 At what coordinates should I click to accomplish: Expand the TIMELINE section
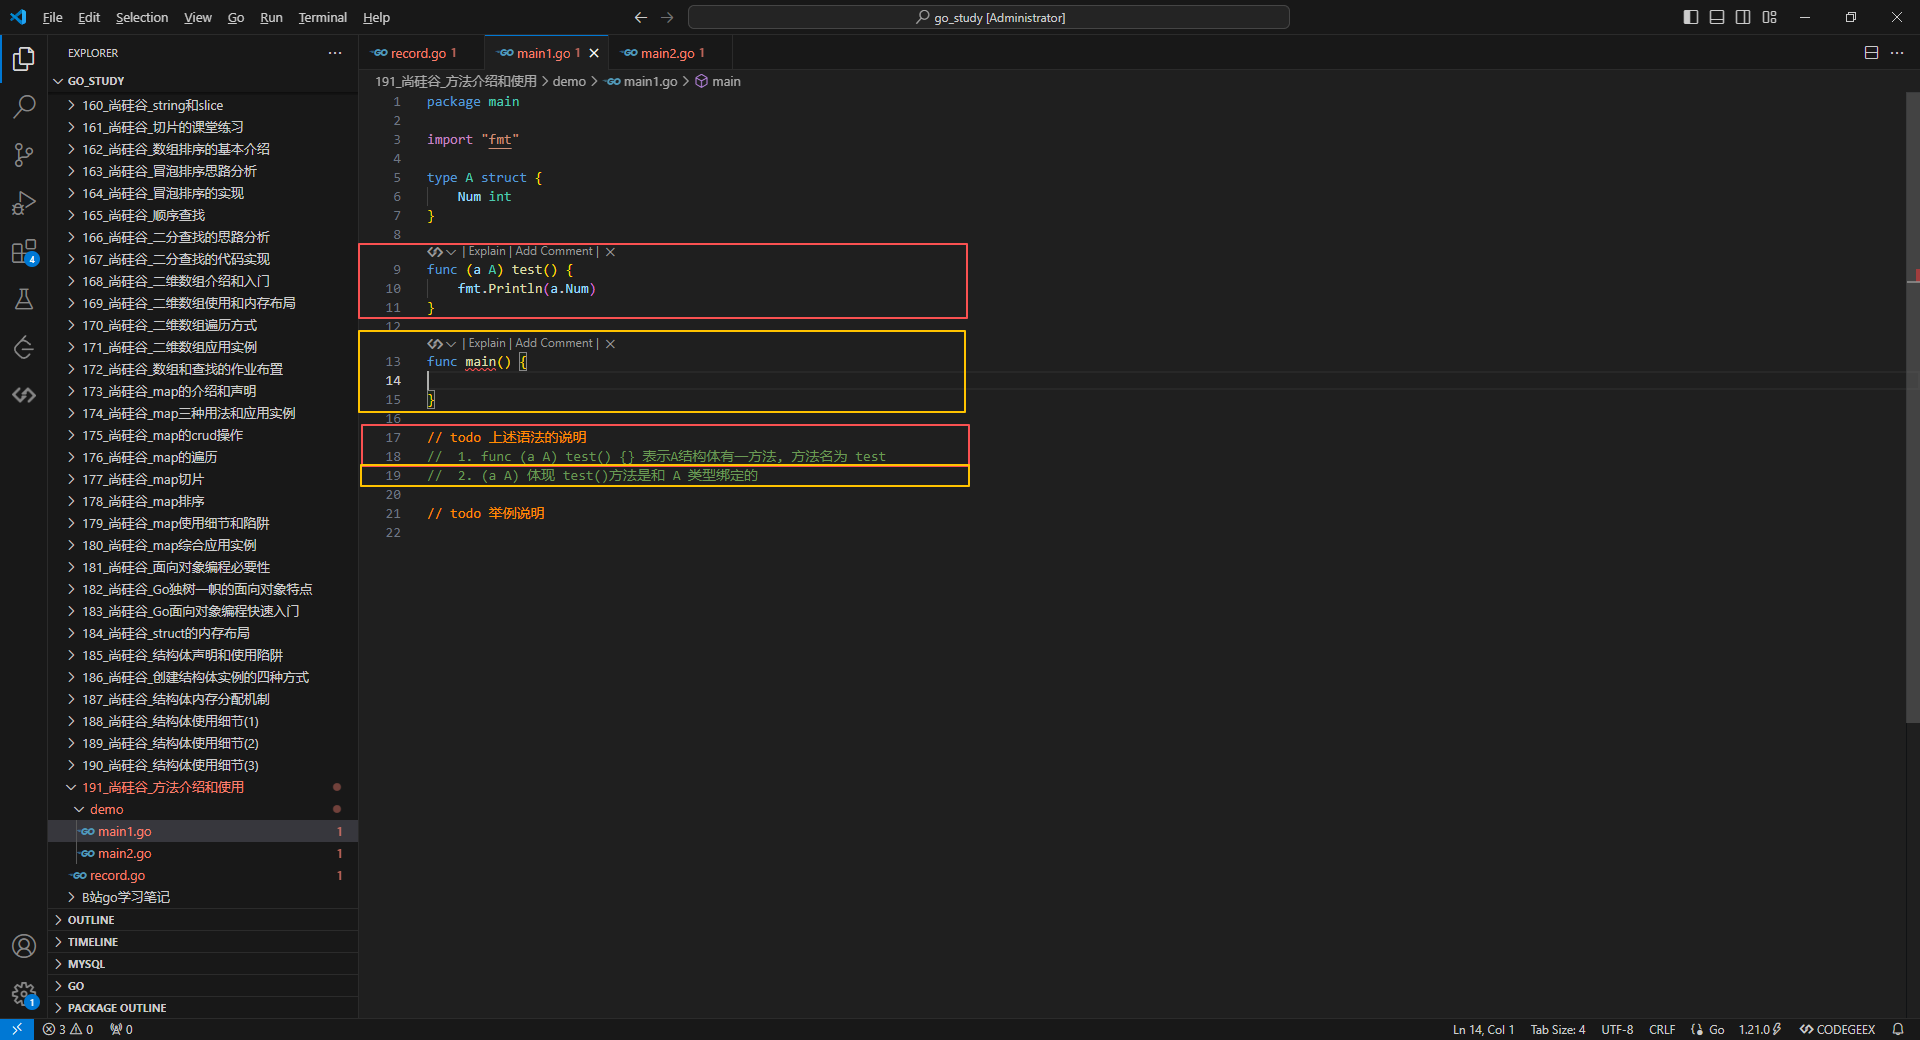coord(203,942)
